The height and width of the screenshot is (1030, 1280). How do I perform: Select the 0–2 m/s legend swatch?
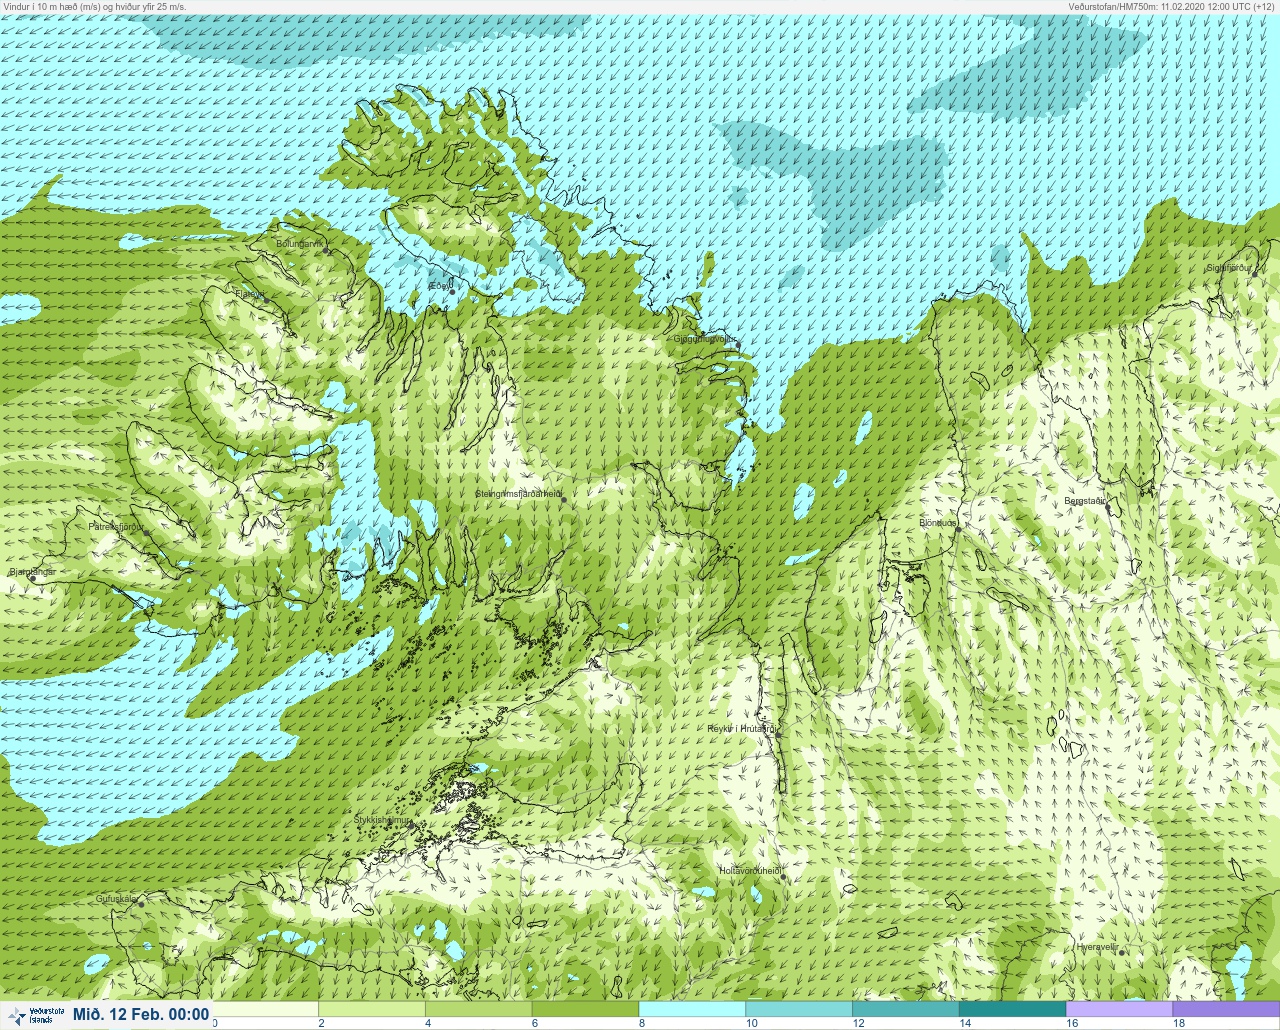click(x=266, y=1009)
